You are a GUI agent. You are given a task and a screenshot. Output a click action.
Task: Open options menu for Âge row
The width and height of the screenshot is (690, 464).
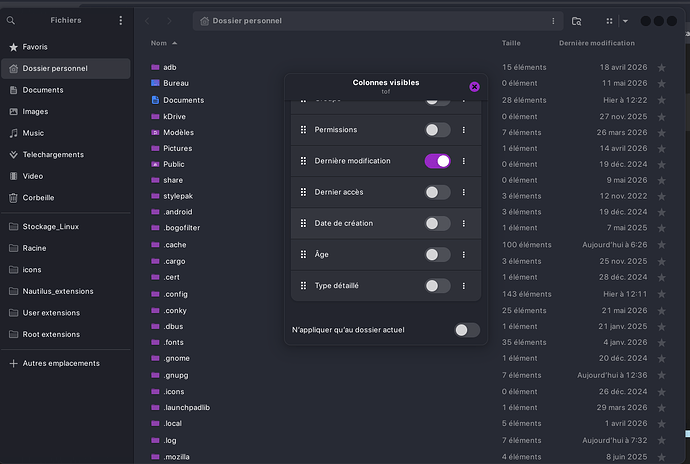[463, 255]
